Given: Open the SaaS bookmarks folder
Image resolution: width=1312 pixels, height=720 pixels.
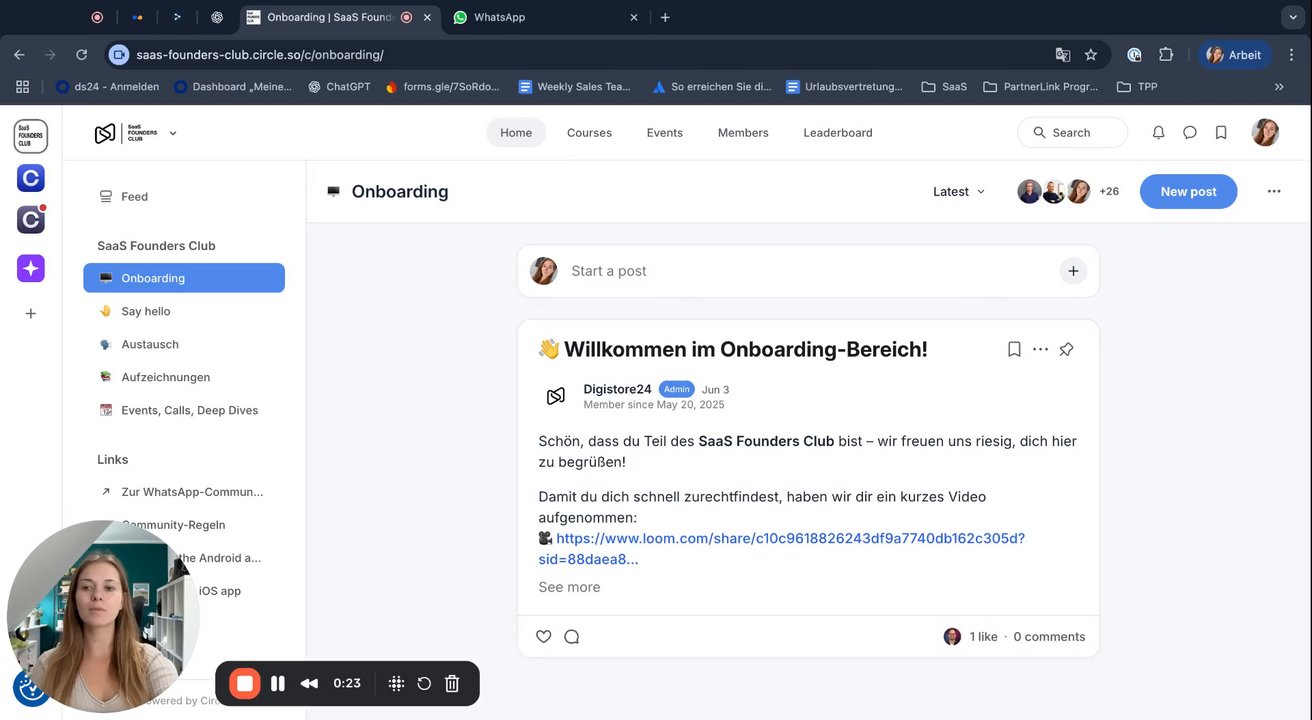Looking at the screenshot, I should [x=944, y=87].
